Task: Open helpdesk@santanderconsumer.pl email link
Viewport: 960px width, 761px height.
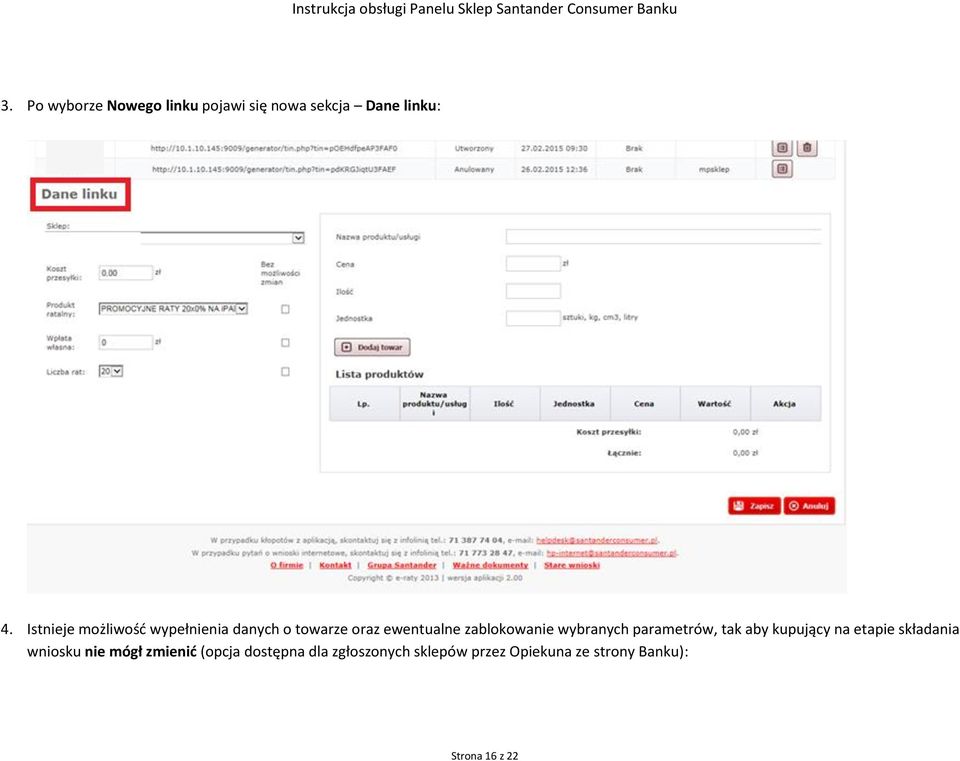Action: (x=597, y=540)
